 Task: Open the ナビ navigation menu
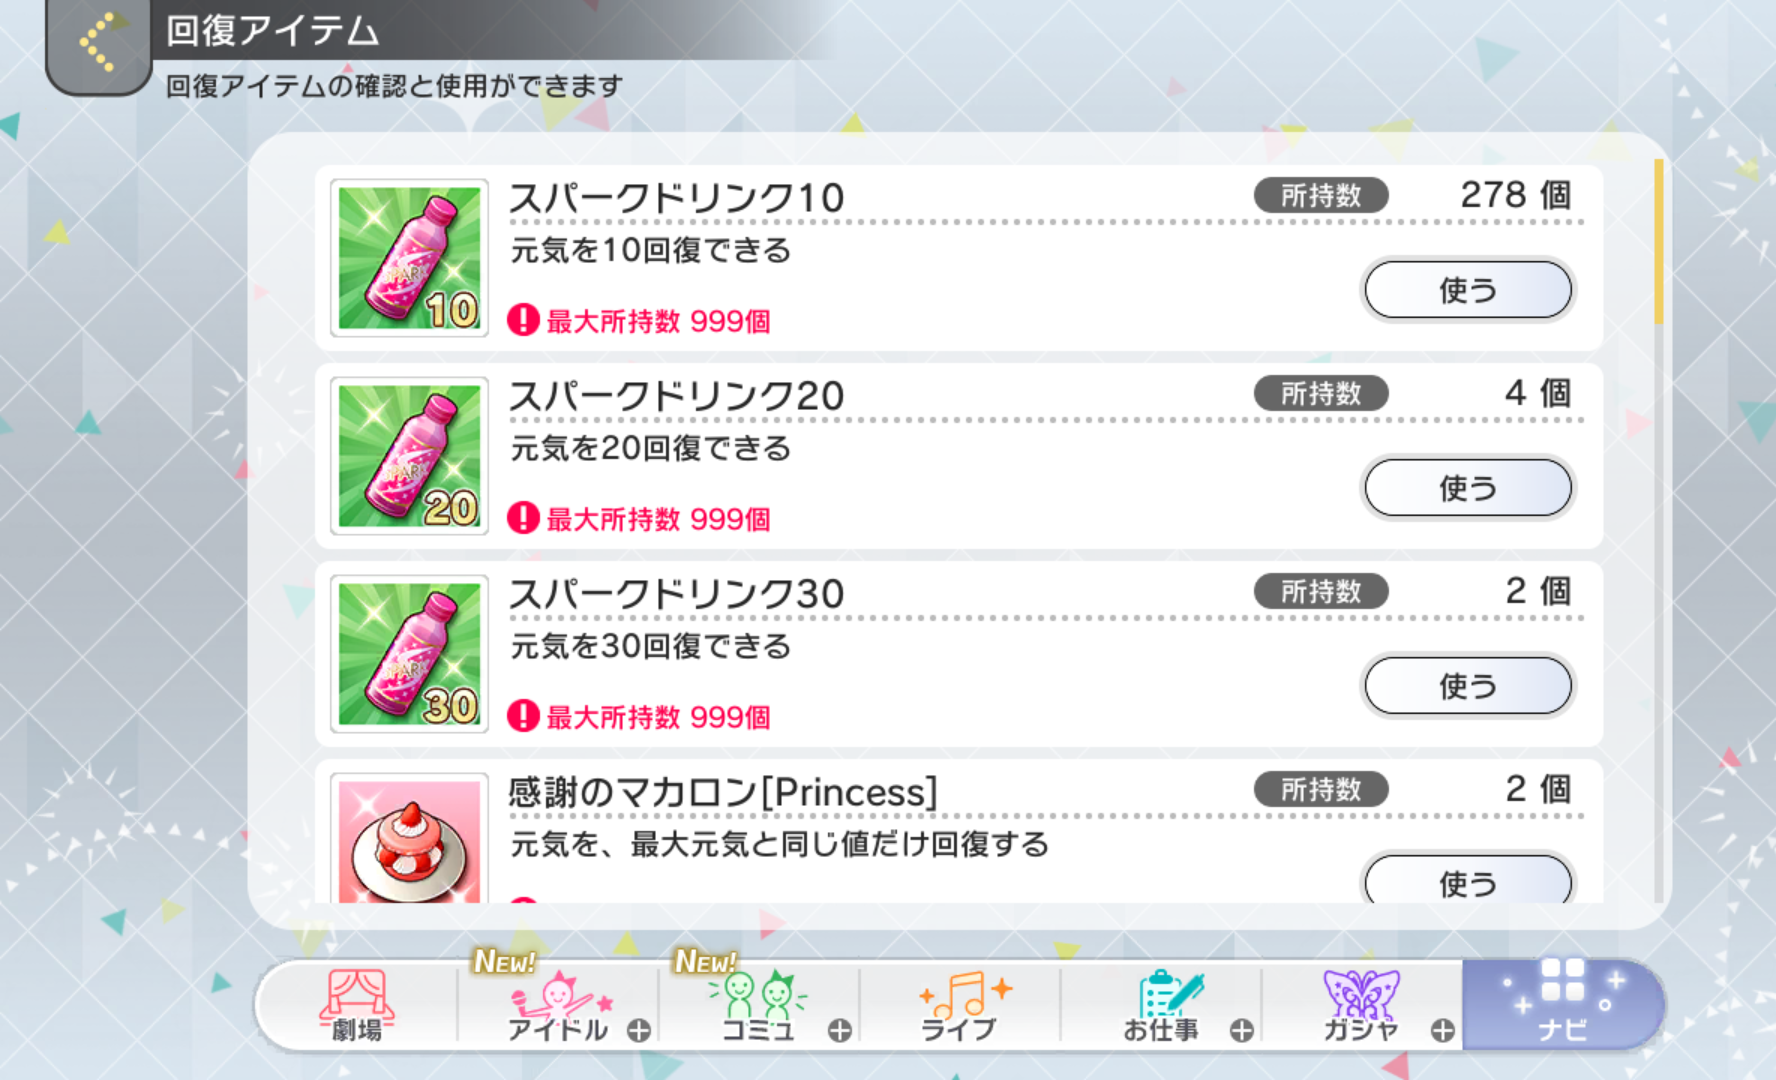pyautogui.click(x=1562, y=1005)
